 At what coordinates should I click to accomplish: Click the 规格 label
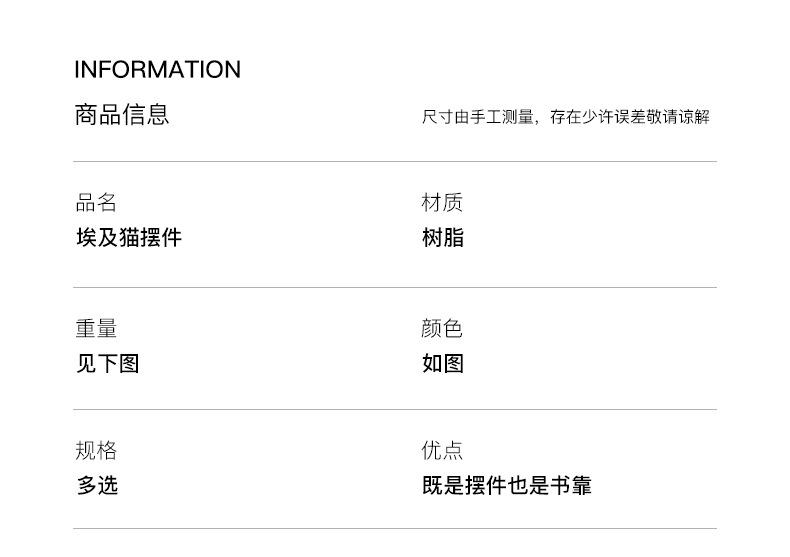[x=96, y=451]
